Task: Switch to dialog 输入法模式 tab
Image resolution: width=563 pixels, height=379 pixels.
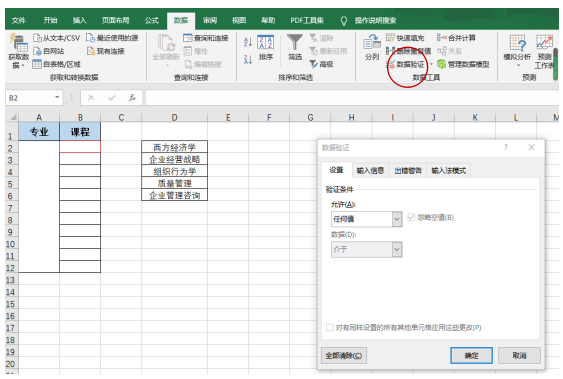Action: 448,170
